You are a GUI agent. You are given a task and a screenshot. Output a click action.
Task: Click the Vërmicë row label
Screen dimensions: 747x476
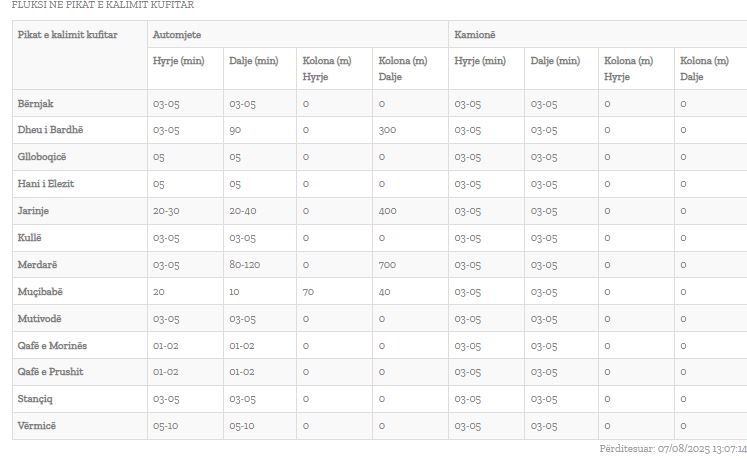37,425
